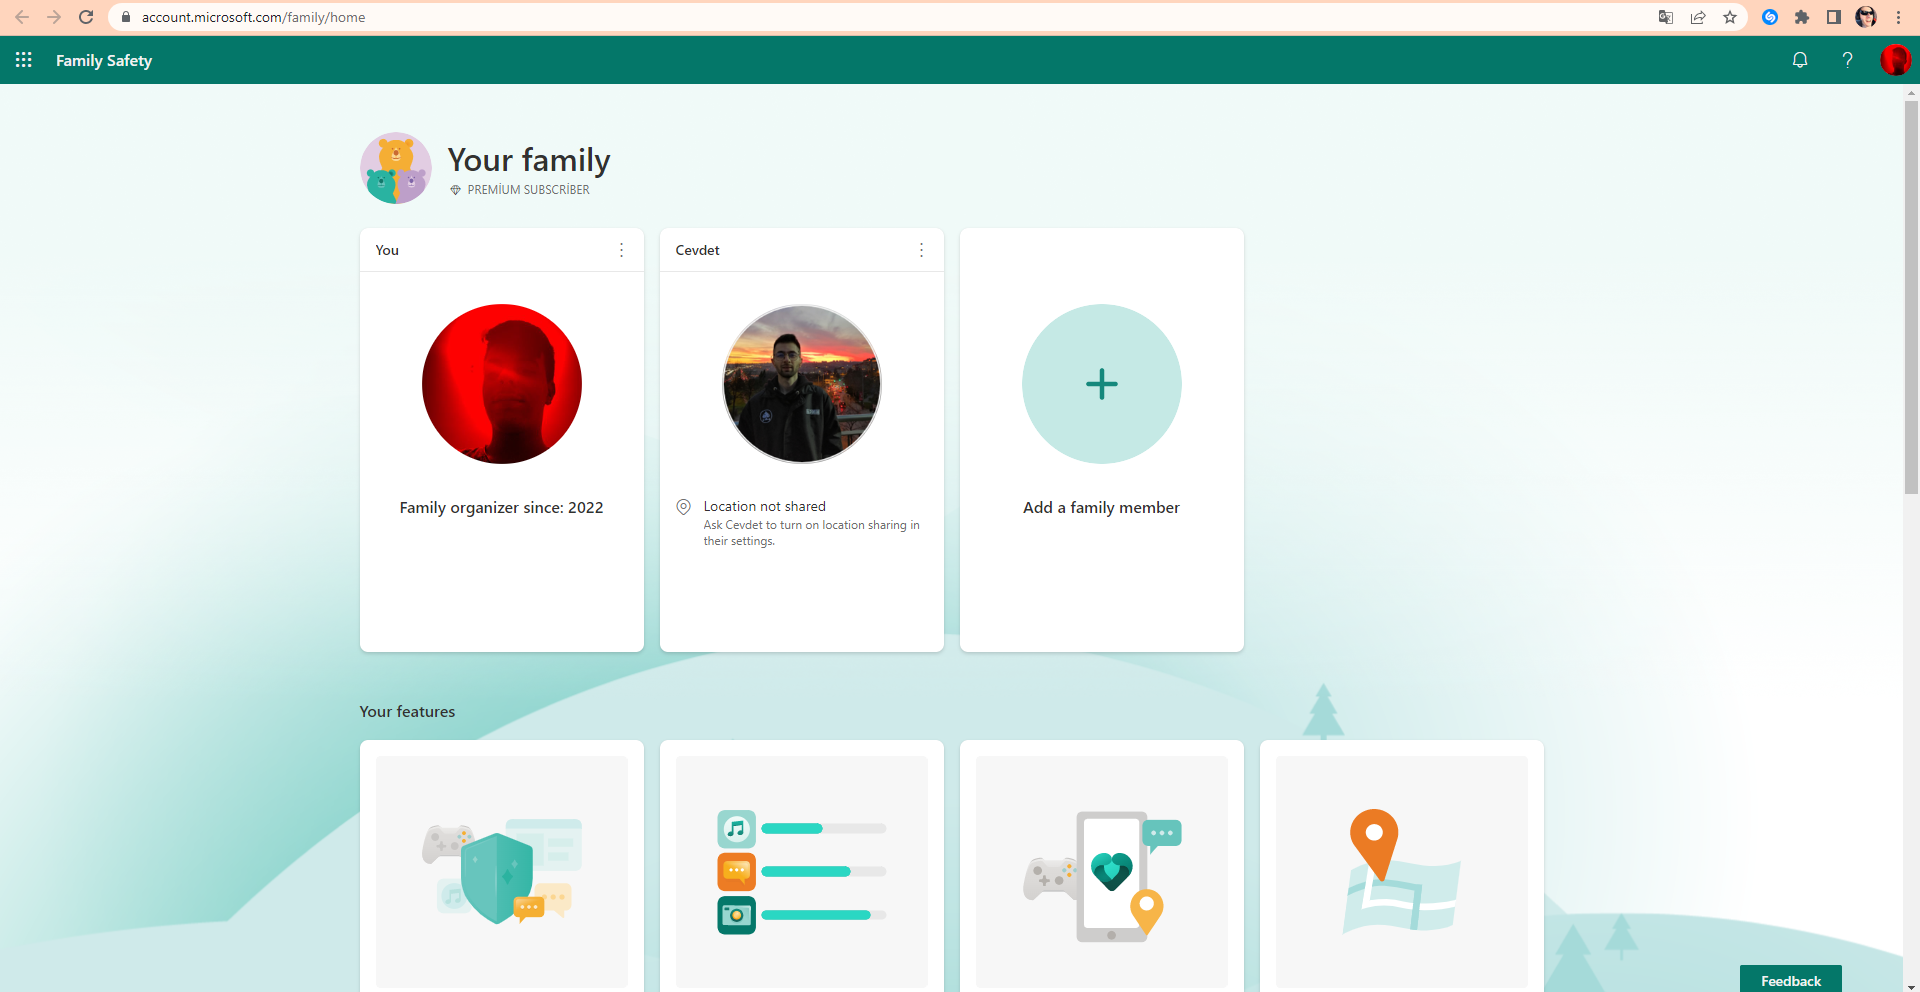1920x992 pixels.
Task: Open the help question mark icon
Action: [x=1848, y=60]
